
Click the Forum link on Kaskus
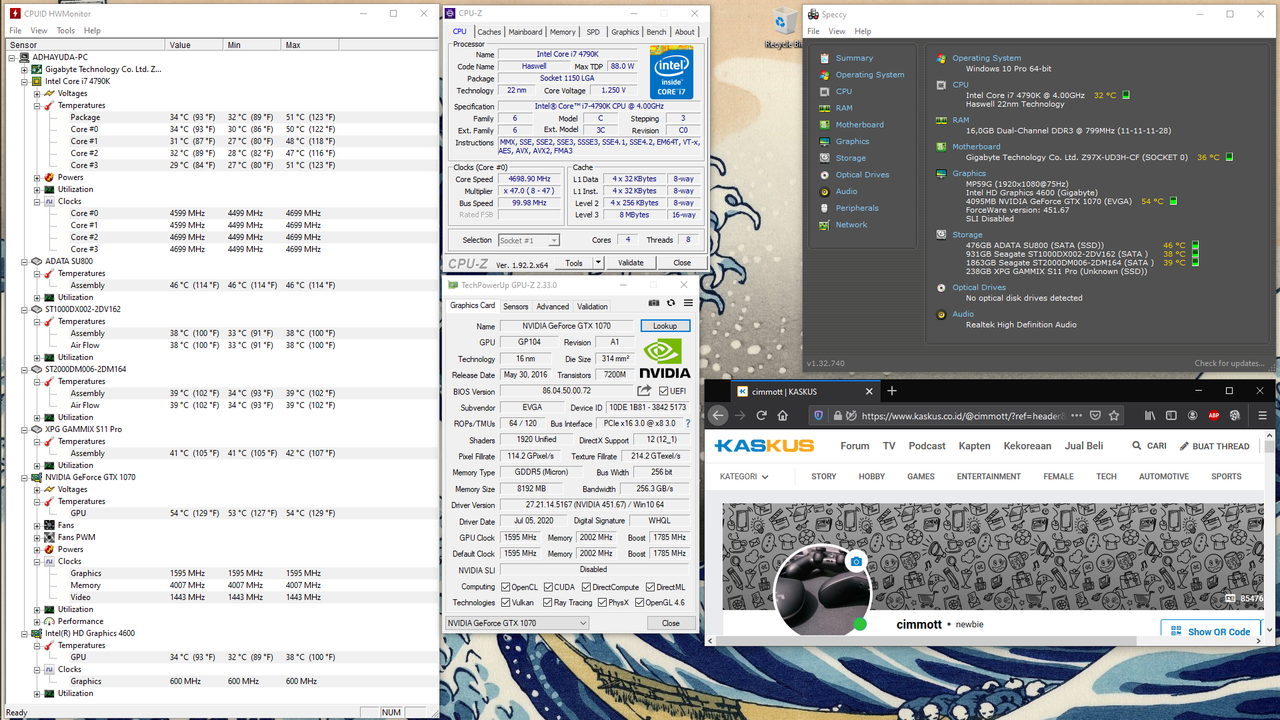(x=855, y=446)
